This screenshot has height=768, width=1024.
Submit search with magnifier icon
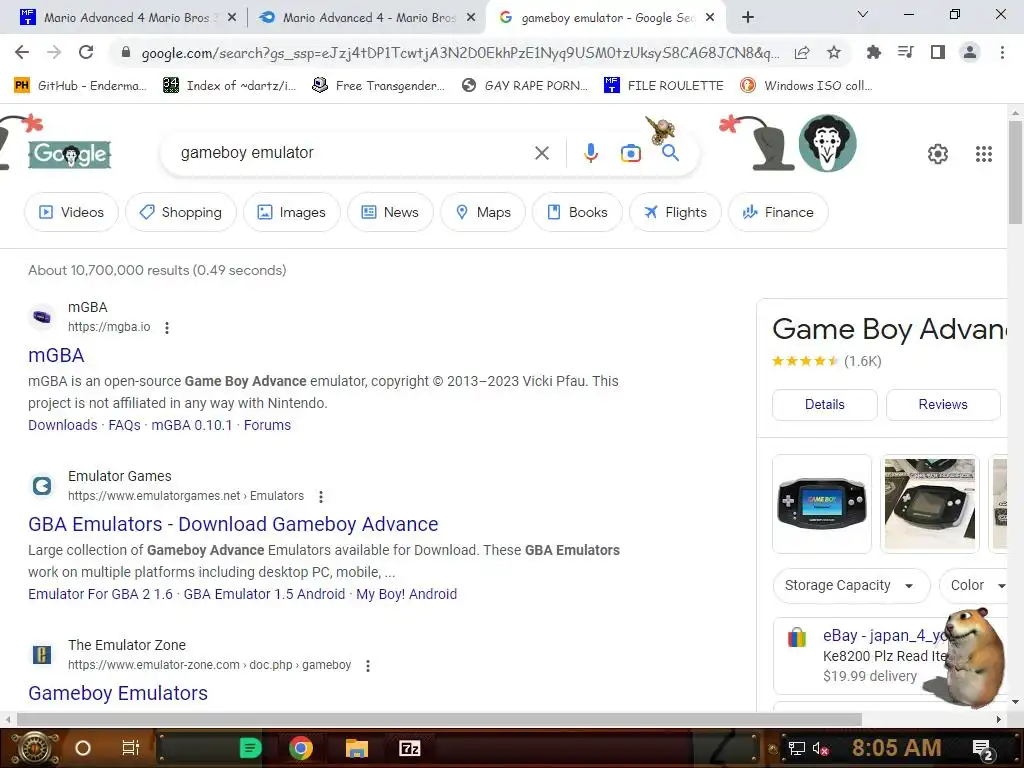(670, 153)
